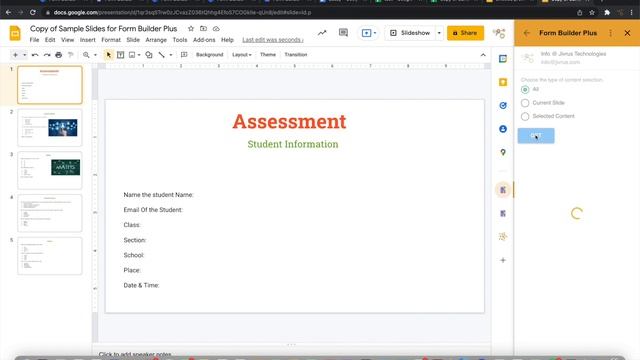Click the paint format icon
The image size is (640, 360).
(x=71, y=55)
